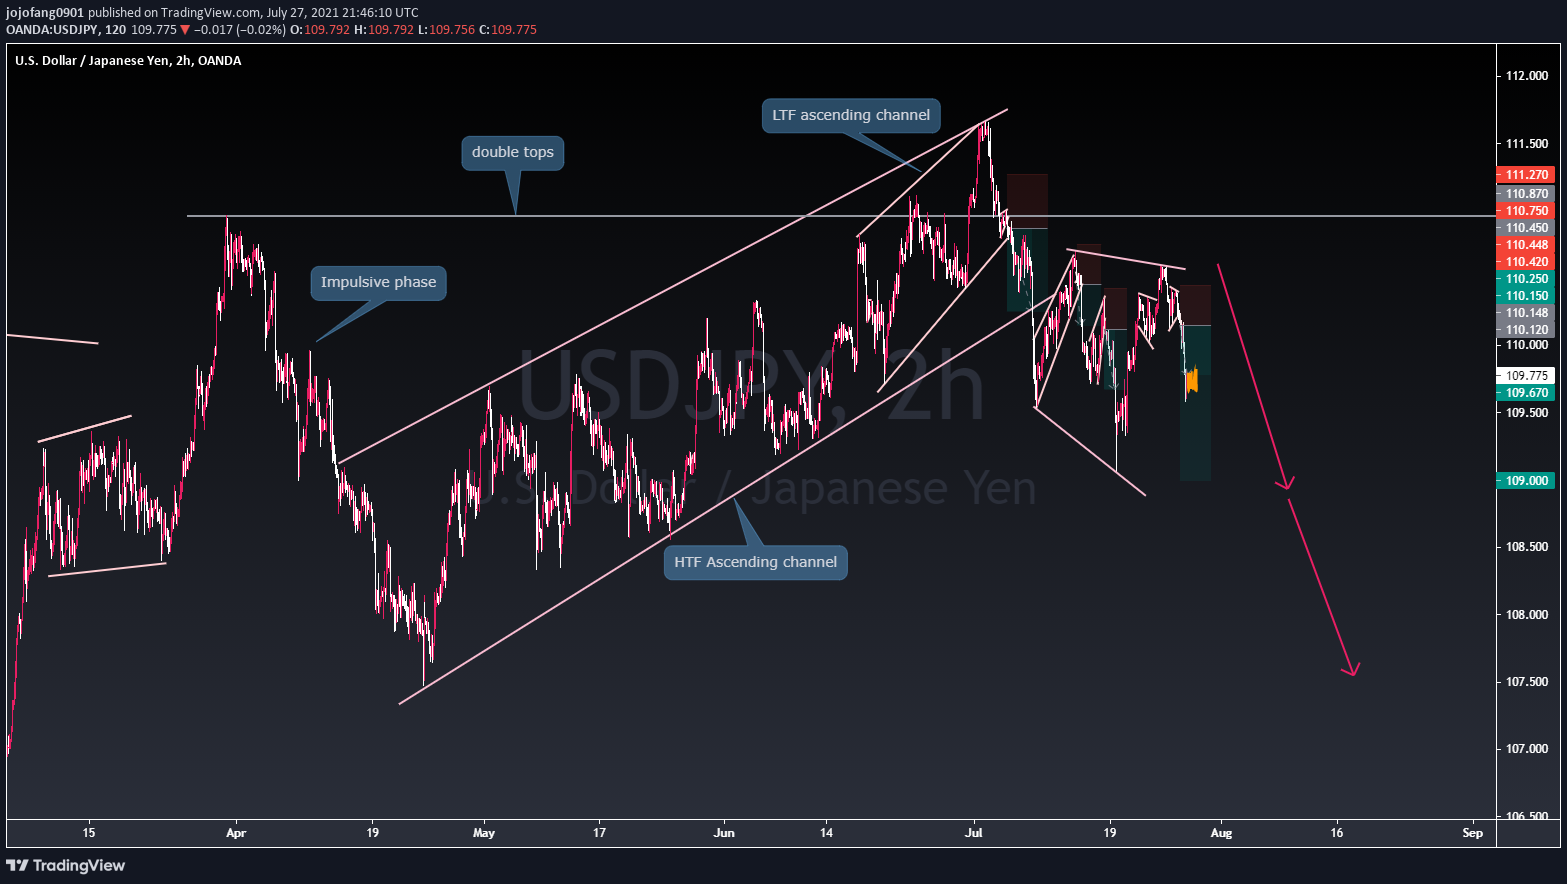Select the 111.270 red price label

click(x=1525, y=174)
